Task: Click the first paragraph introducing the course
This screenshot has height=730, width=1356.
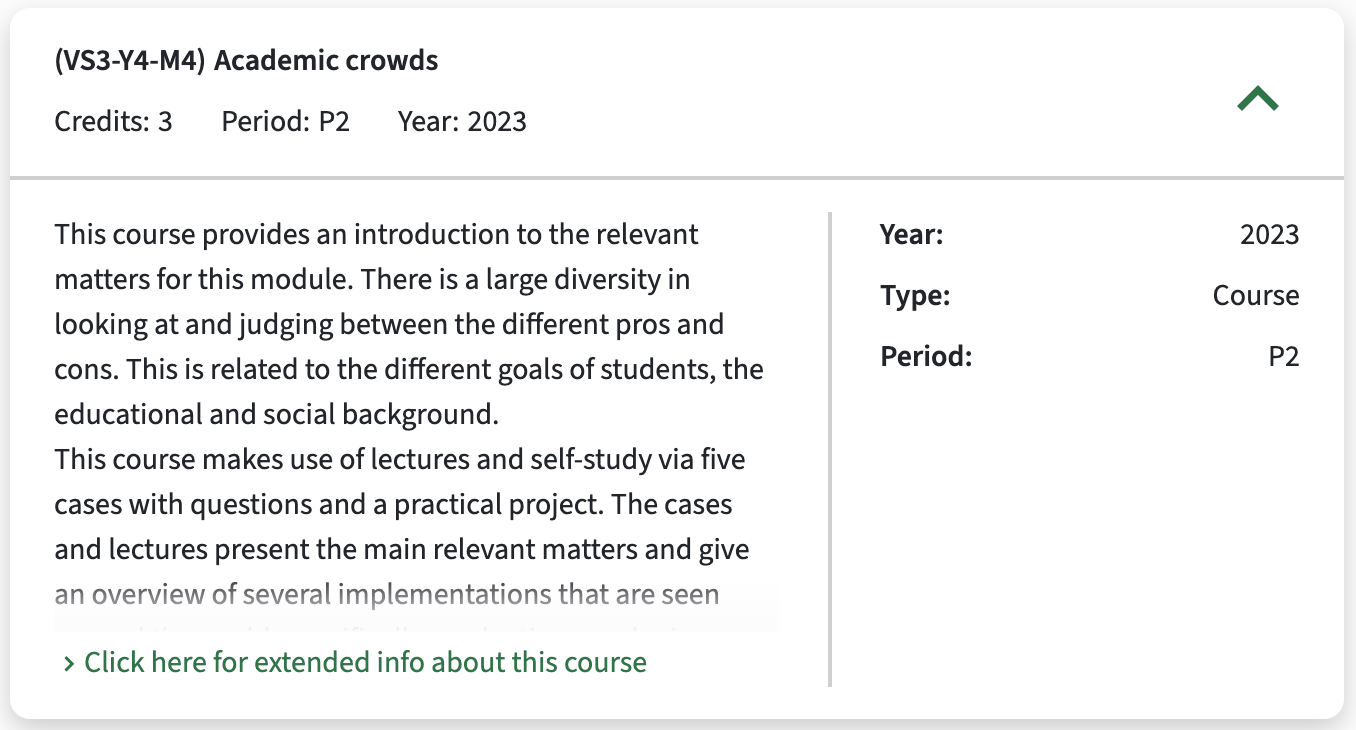Action: pos(409,325)
